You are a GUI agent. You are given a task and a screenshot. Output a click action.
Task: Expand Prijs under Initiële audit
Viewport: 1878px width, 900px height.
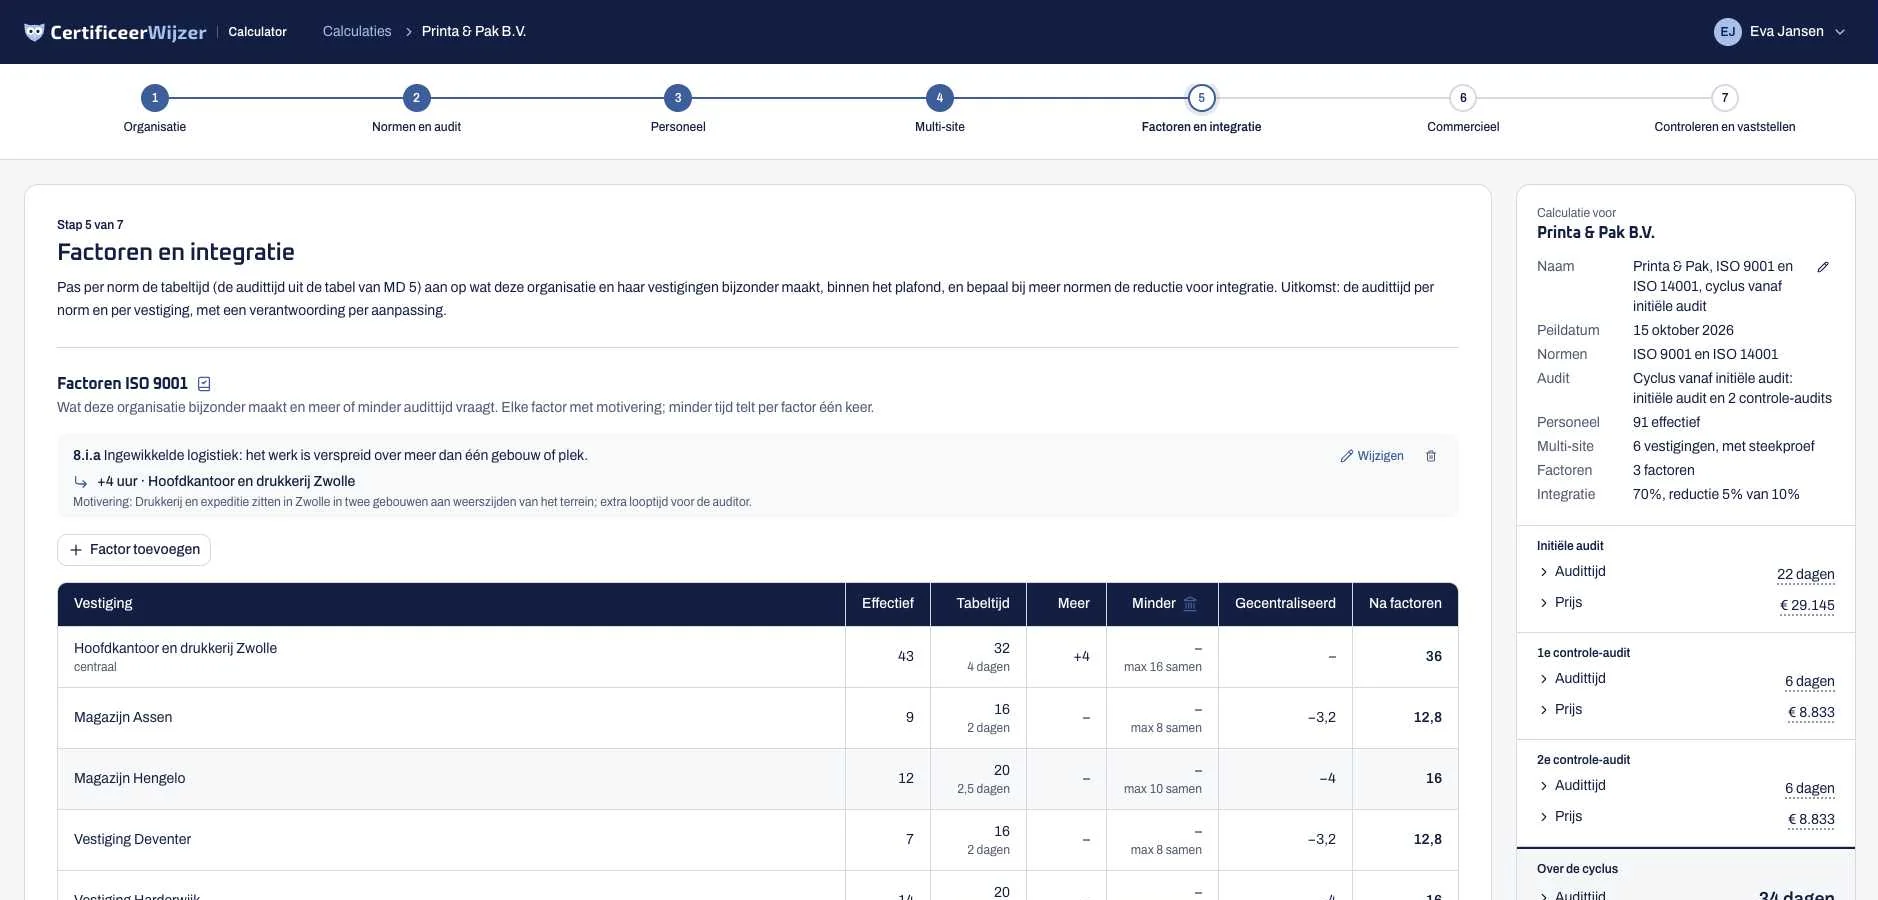click(x=1560, y=602)
